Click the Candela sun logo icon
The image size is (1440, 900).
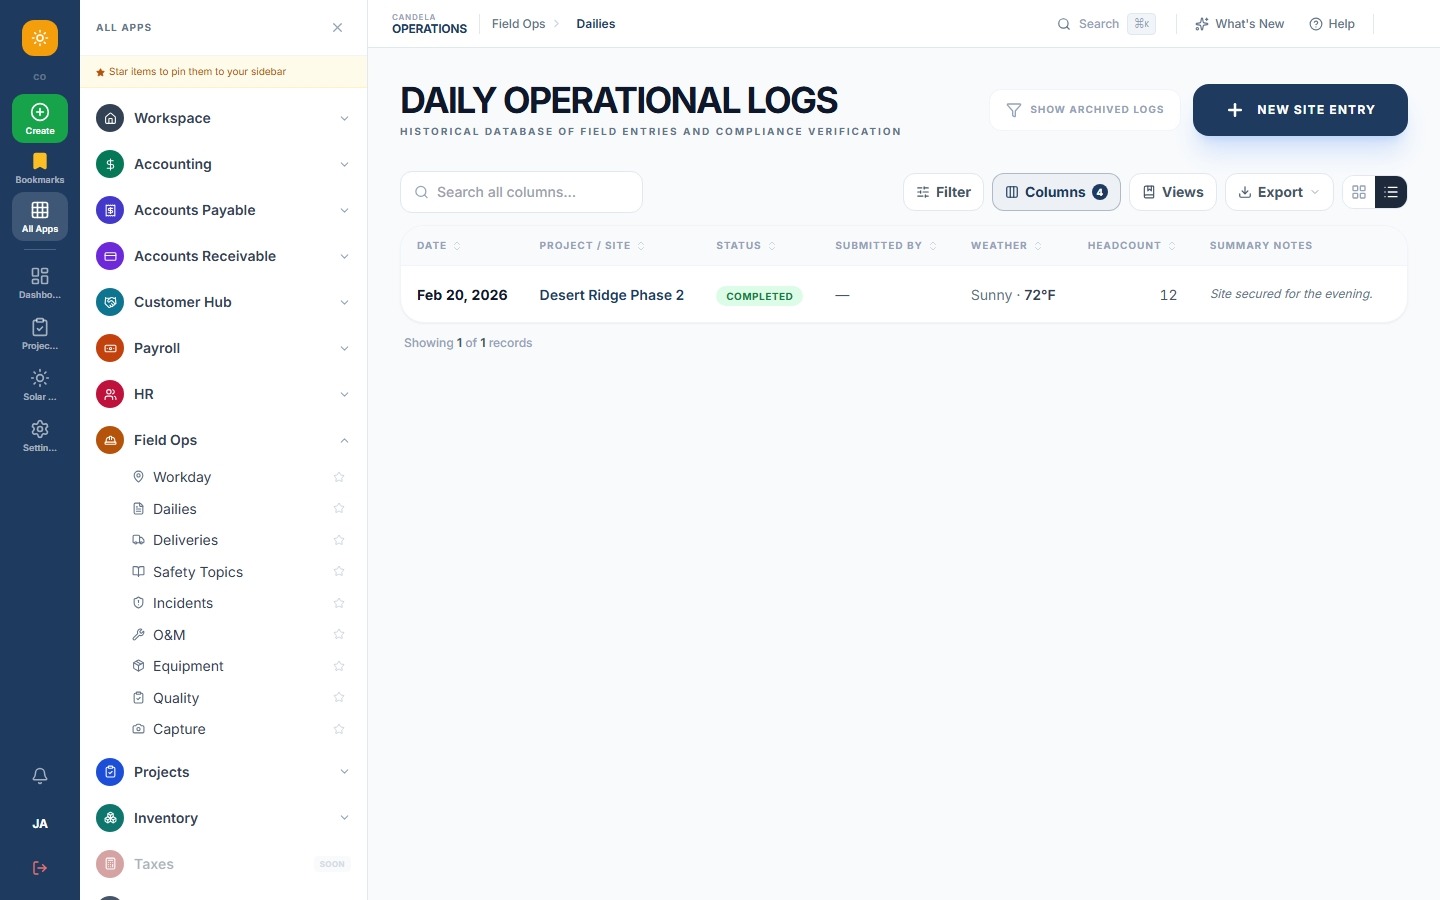40,38
